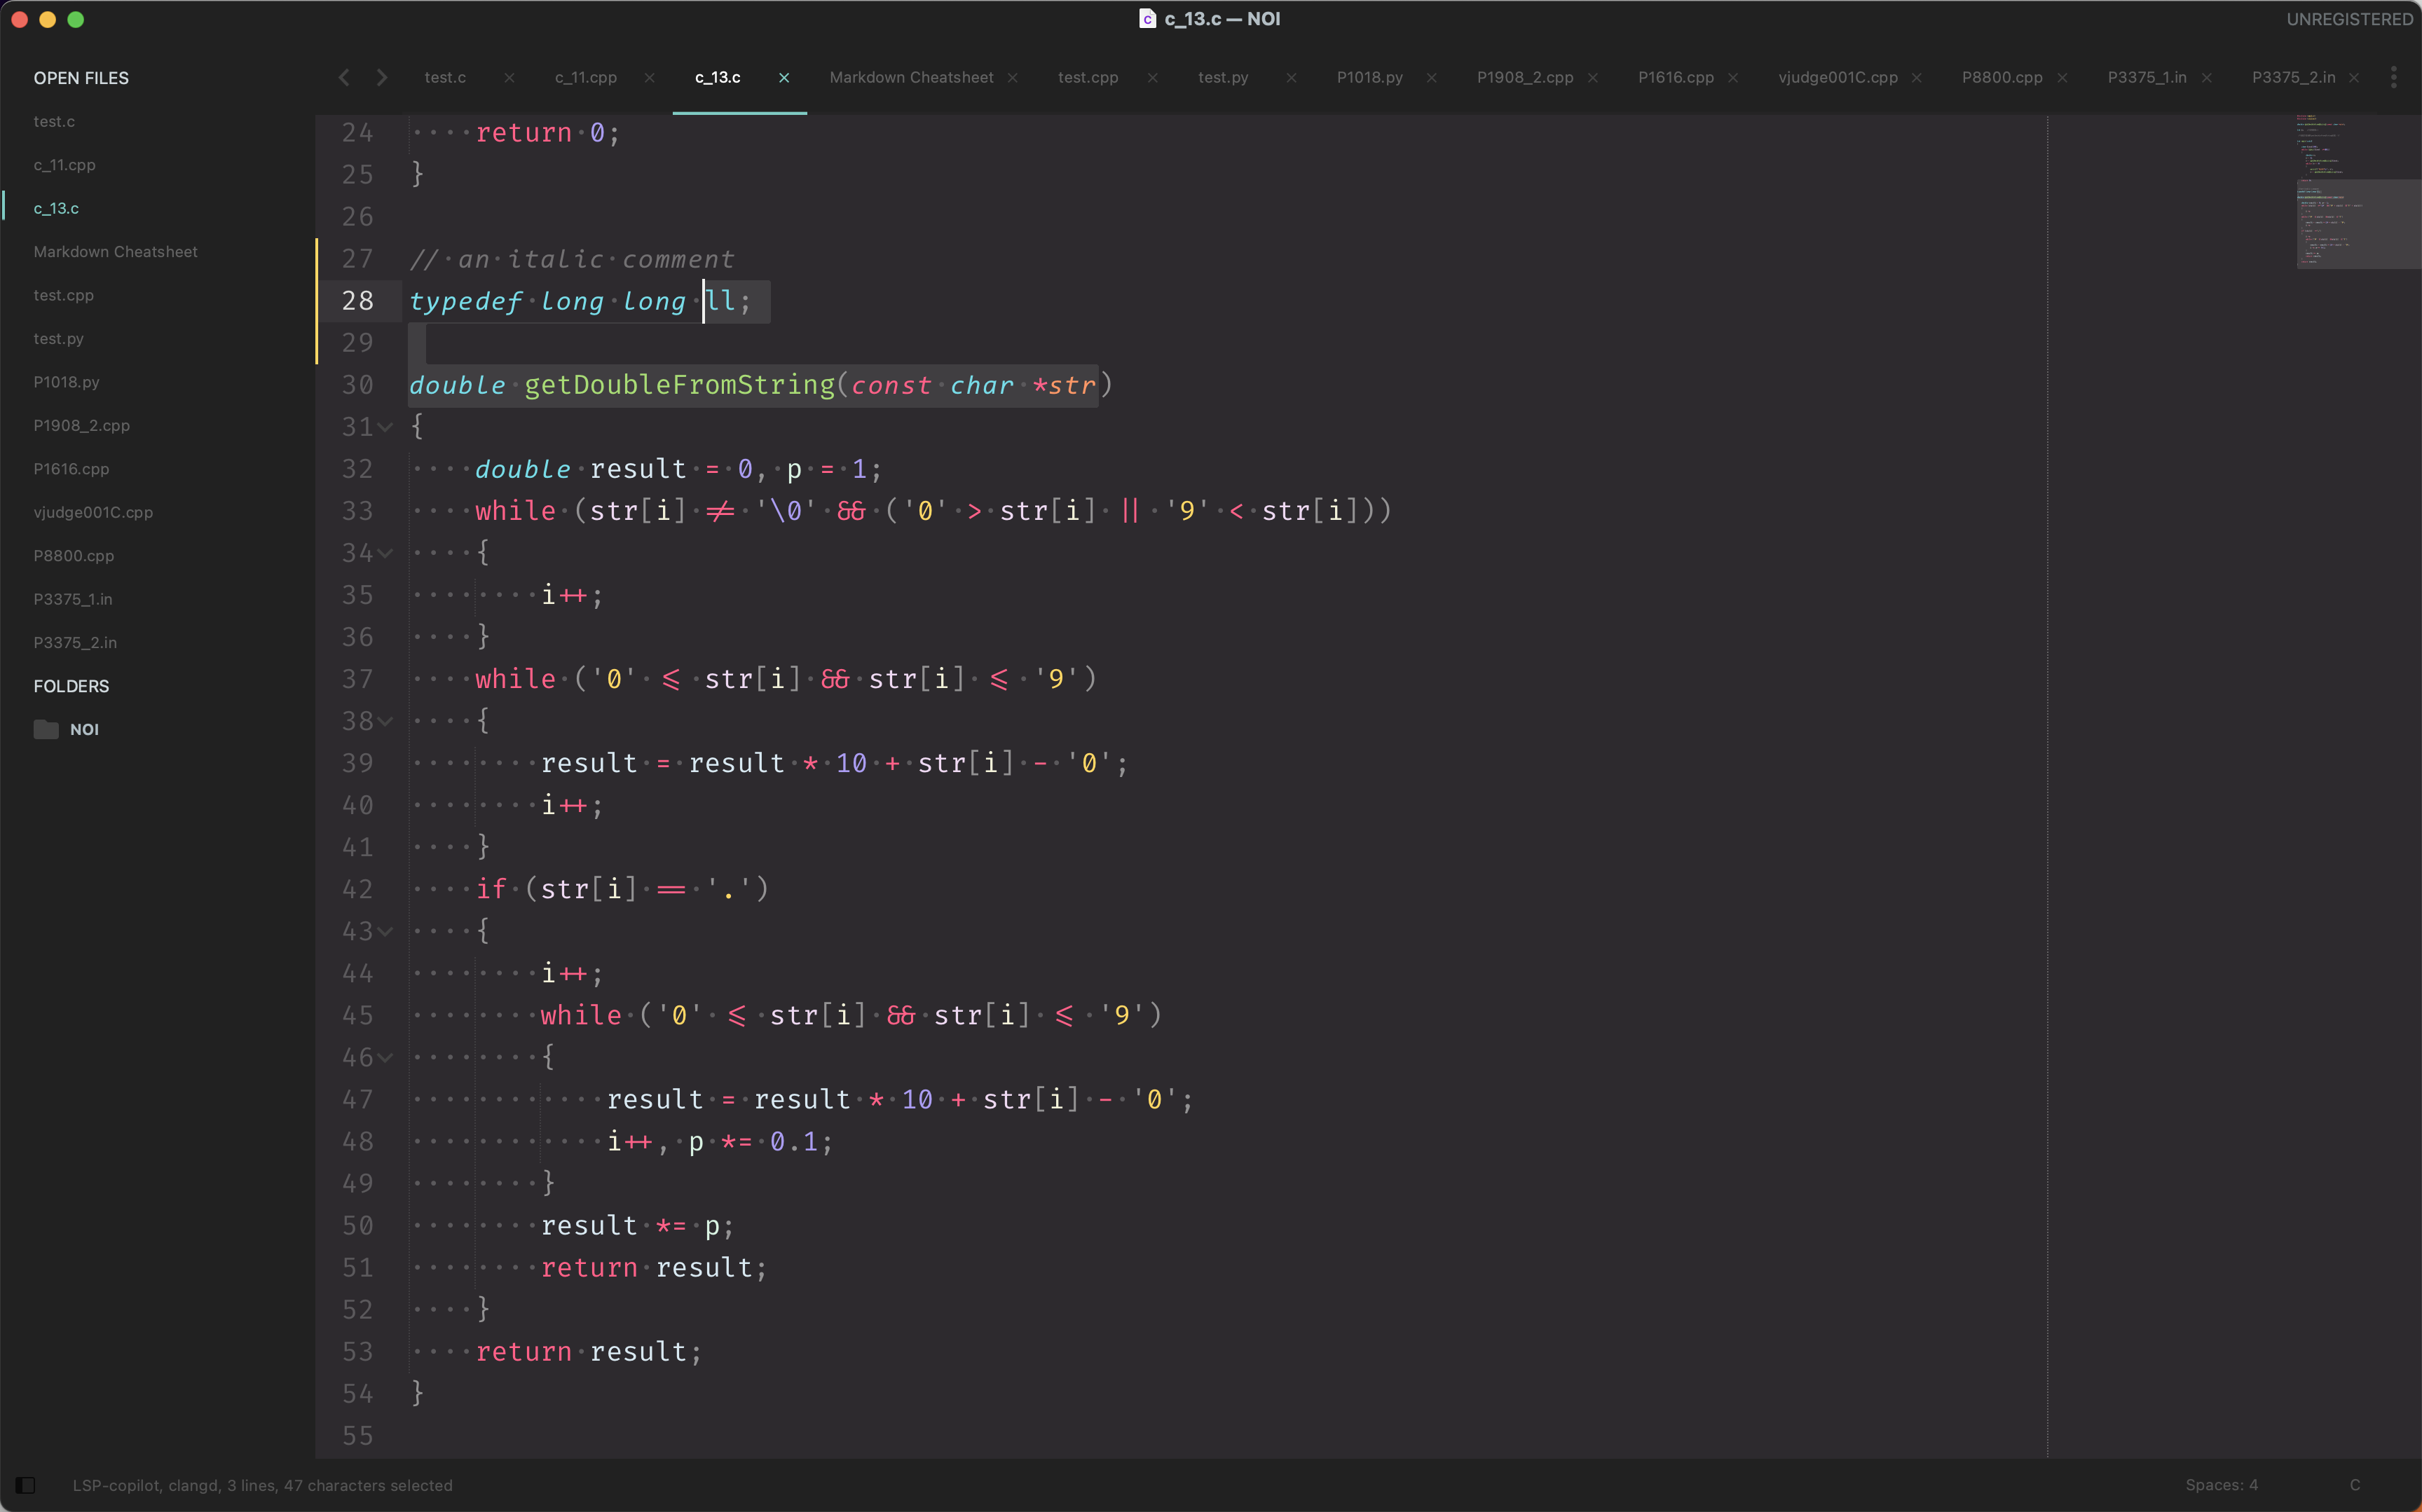This screenshot has width=2422, height=1512.
Task: Place cursor on 'typedef' keyword line 28
Action: [x=465, y=301]
